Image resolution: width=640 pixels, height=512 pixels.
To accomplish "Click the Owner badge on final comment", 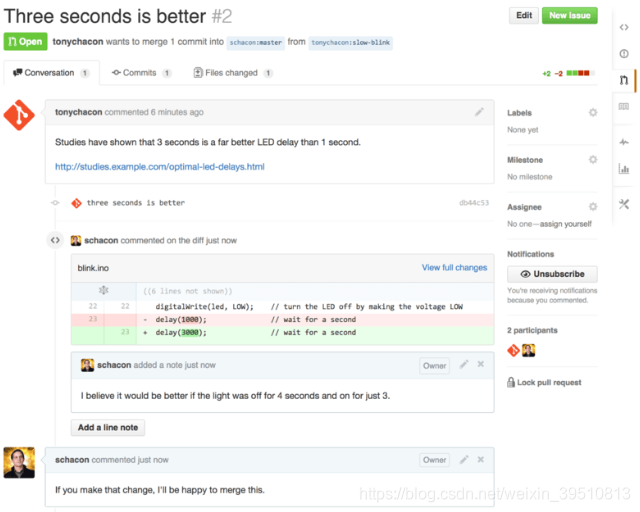I will (434, 460).
